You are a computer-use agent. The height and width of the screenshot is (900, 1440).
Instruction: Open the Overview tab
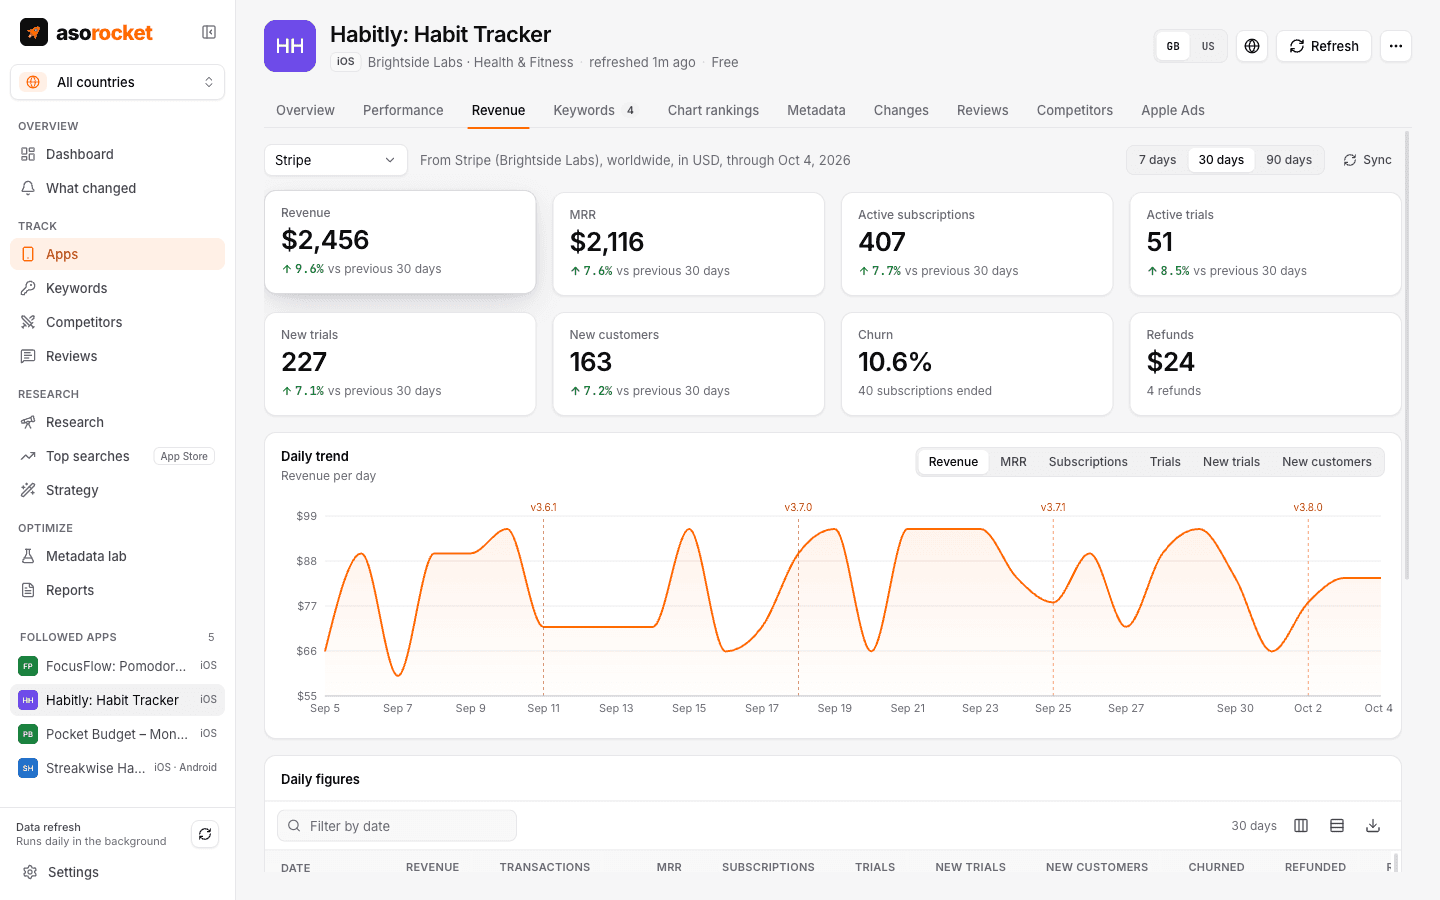pyautogui.click(x=305, y=110)
